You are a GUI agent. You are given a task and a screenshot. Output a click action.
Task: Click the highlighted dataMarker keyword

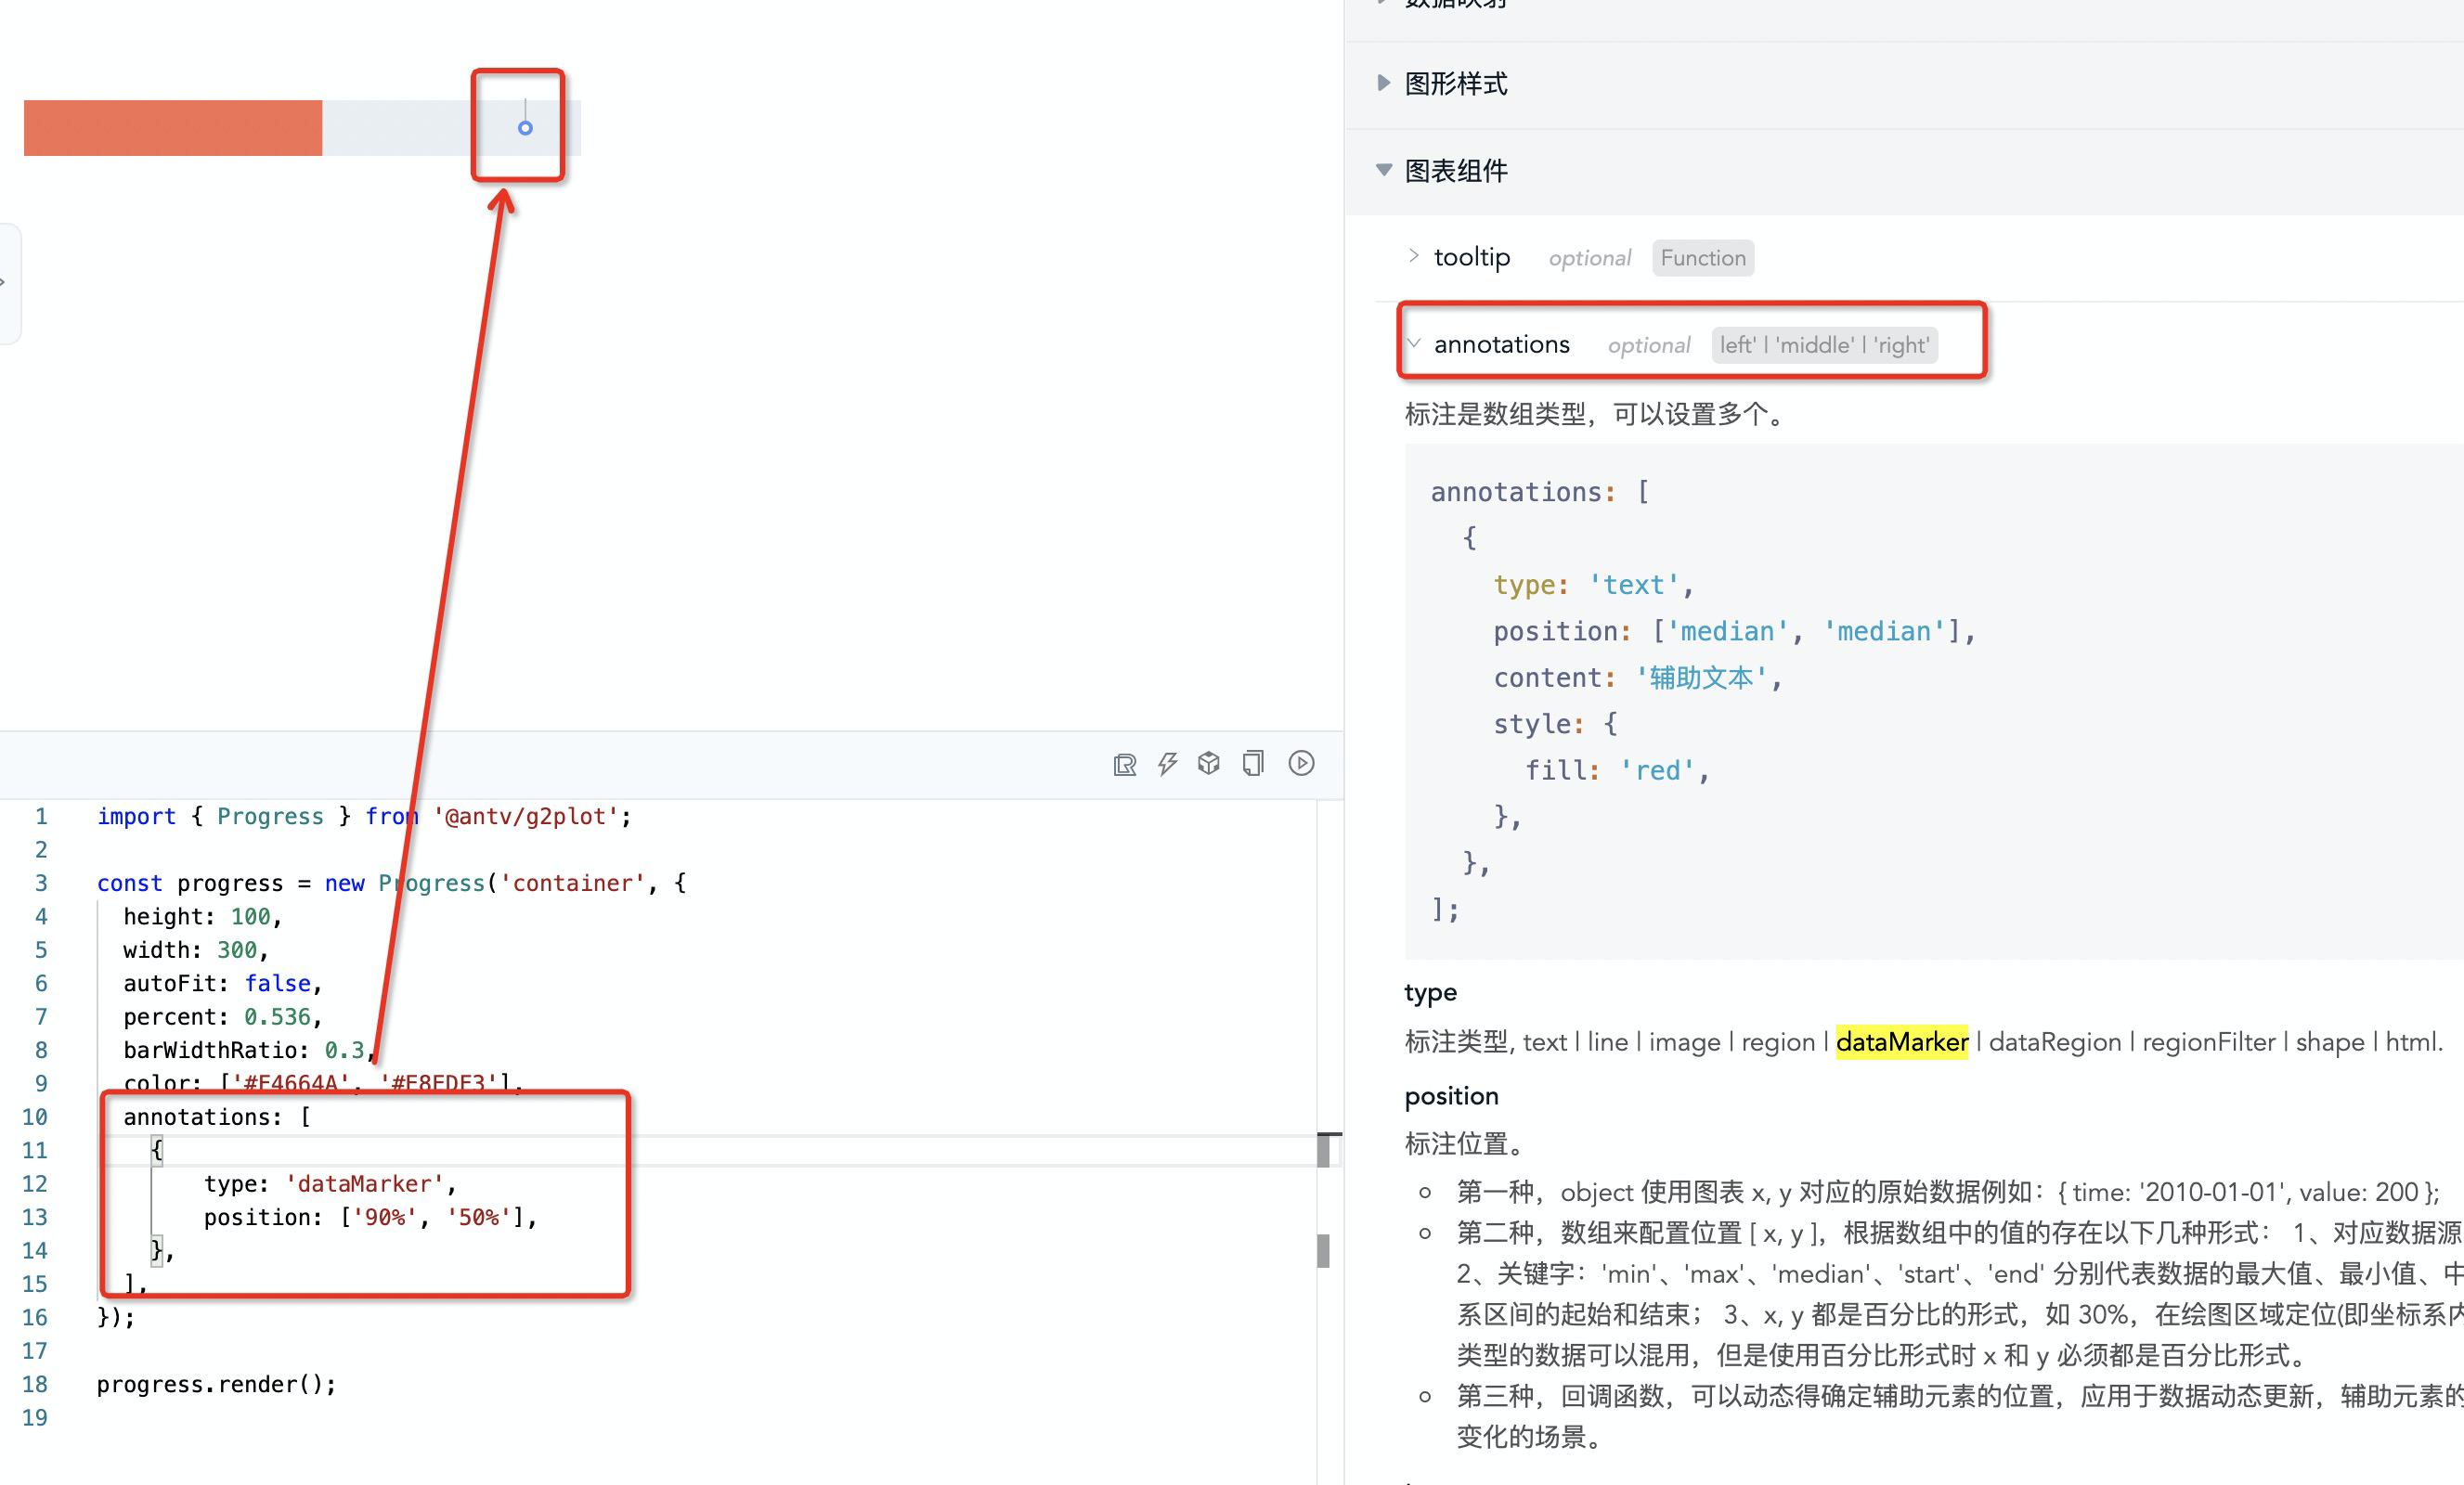point(1901,1041)
